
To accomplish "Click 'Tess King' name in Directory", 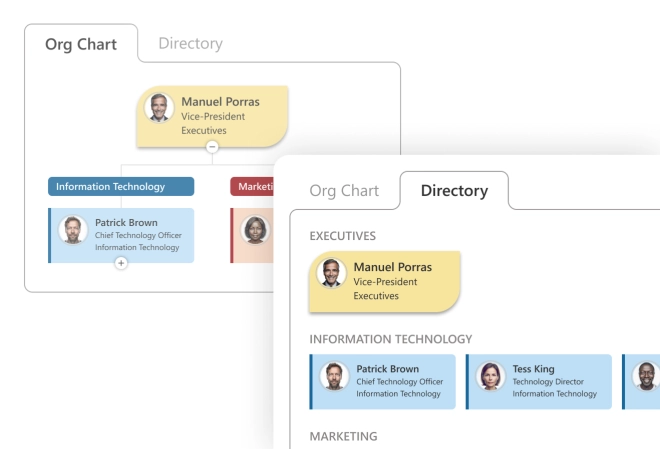I will click(x=533, y=369).
